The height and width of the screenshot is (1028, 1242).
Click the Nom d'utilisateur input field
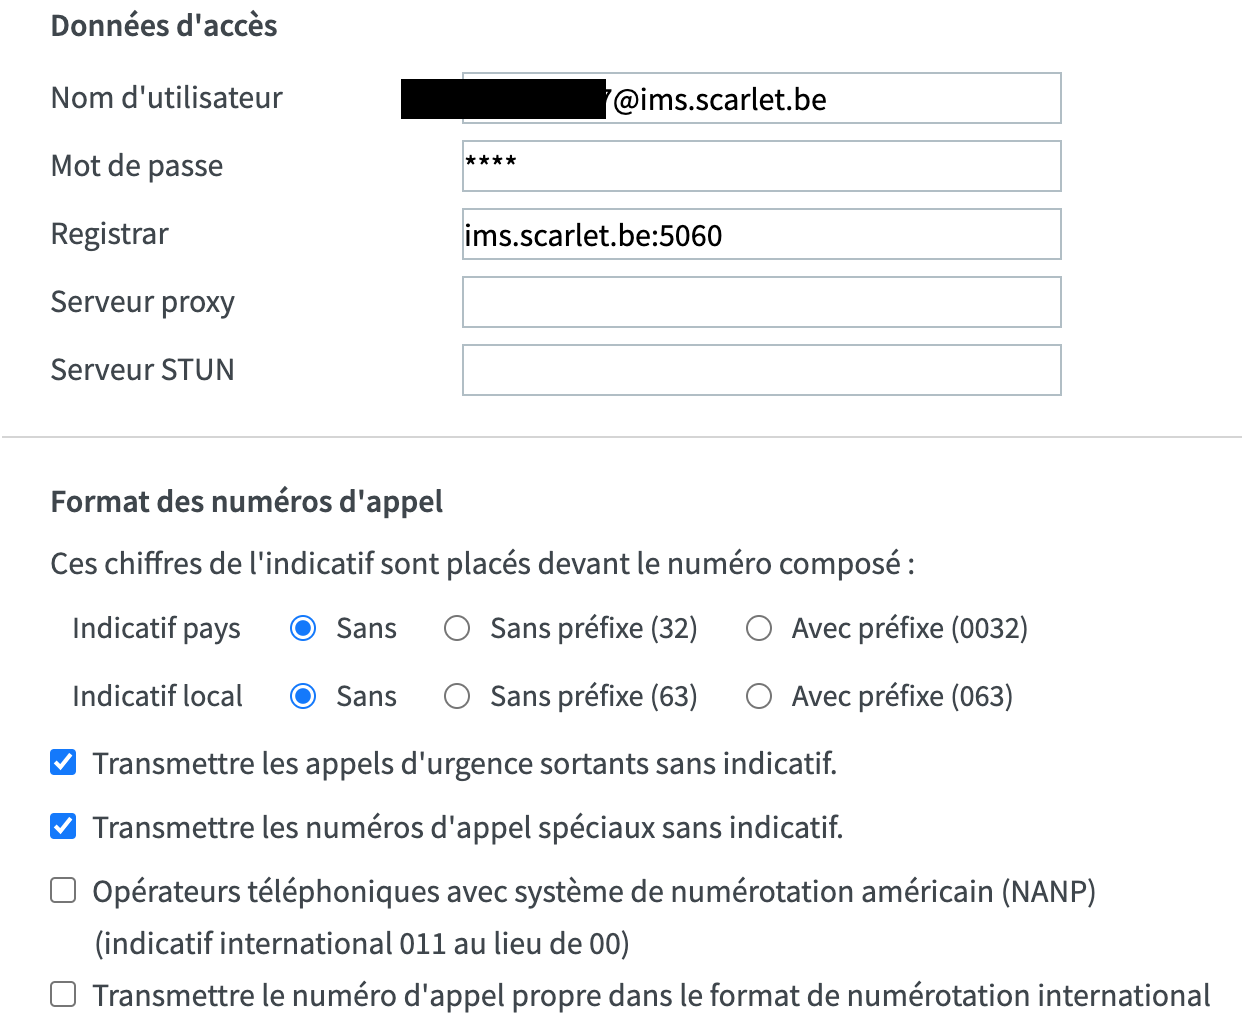point(900,99)
